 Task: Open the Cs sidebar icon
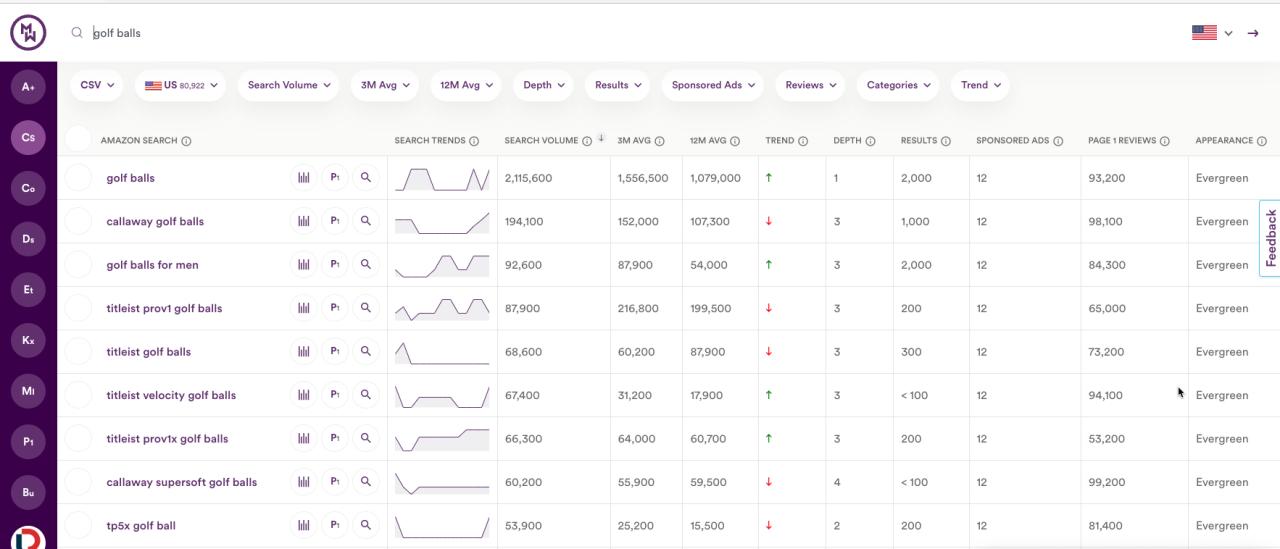click(28, 138)
